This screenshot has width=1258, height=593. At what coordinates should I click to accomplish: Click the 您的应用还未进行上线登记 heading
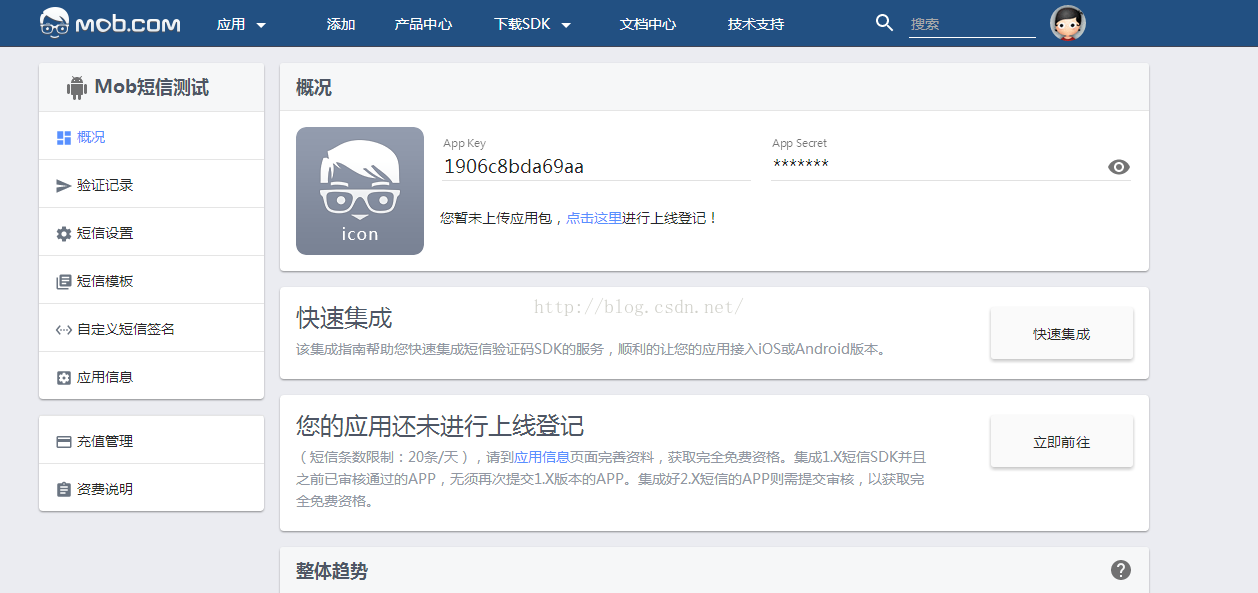(440, 426)
